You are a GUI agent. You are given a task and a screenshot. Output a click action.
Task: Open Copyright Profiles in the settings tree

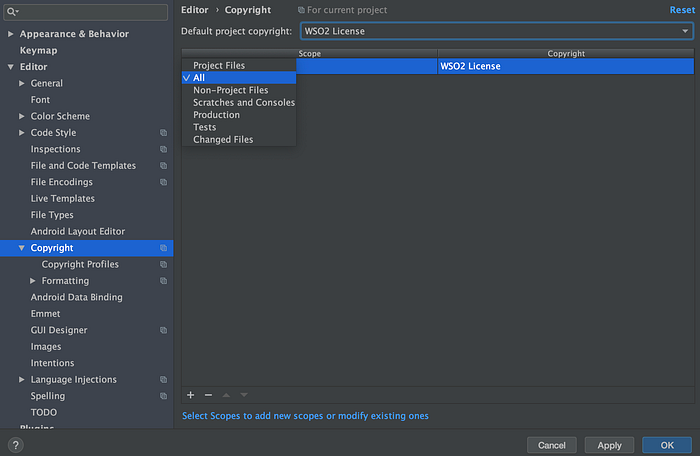pos(80,264)
